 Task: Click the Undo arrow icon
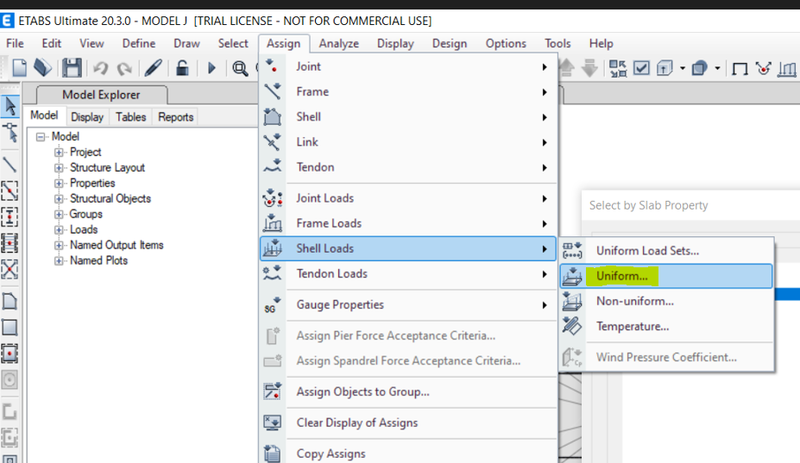pyautogui.click(x=101, y=68)
